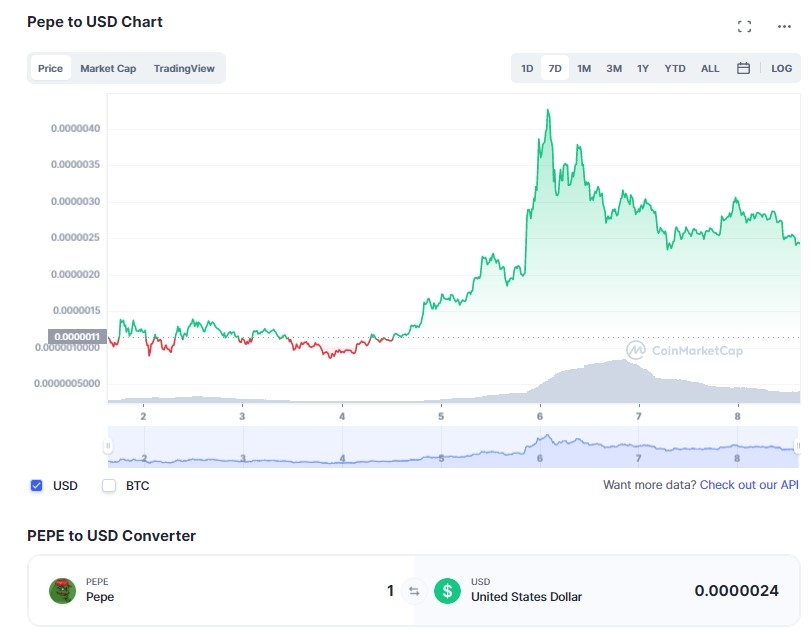Click the 0.0000011 price marker label
The width and height of the screenshot is (810, 632).
(x=77, y=336)
